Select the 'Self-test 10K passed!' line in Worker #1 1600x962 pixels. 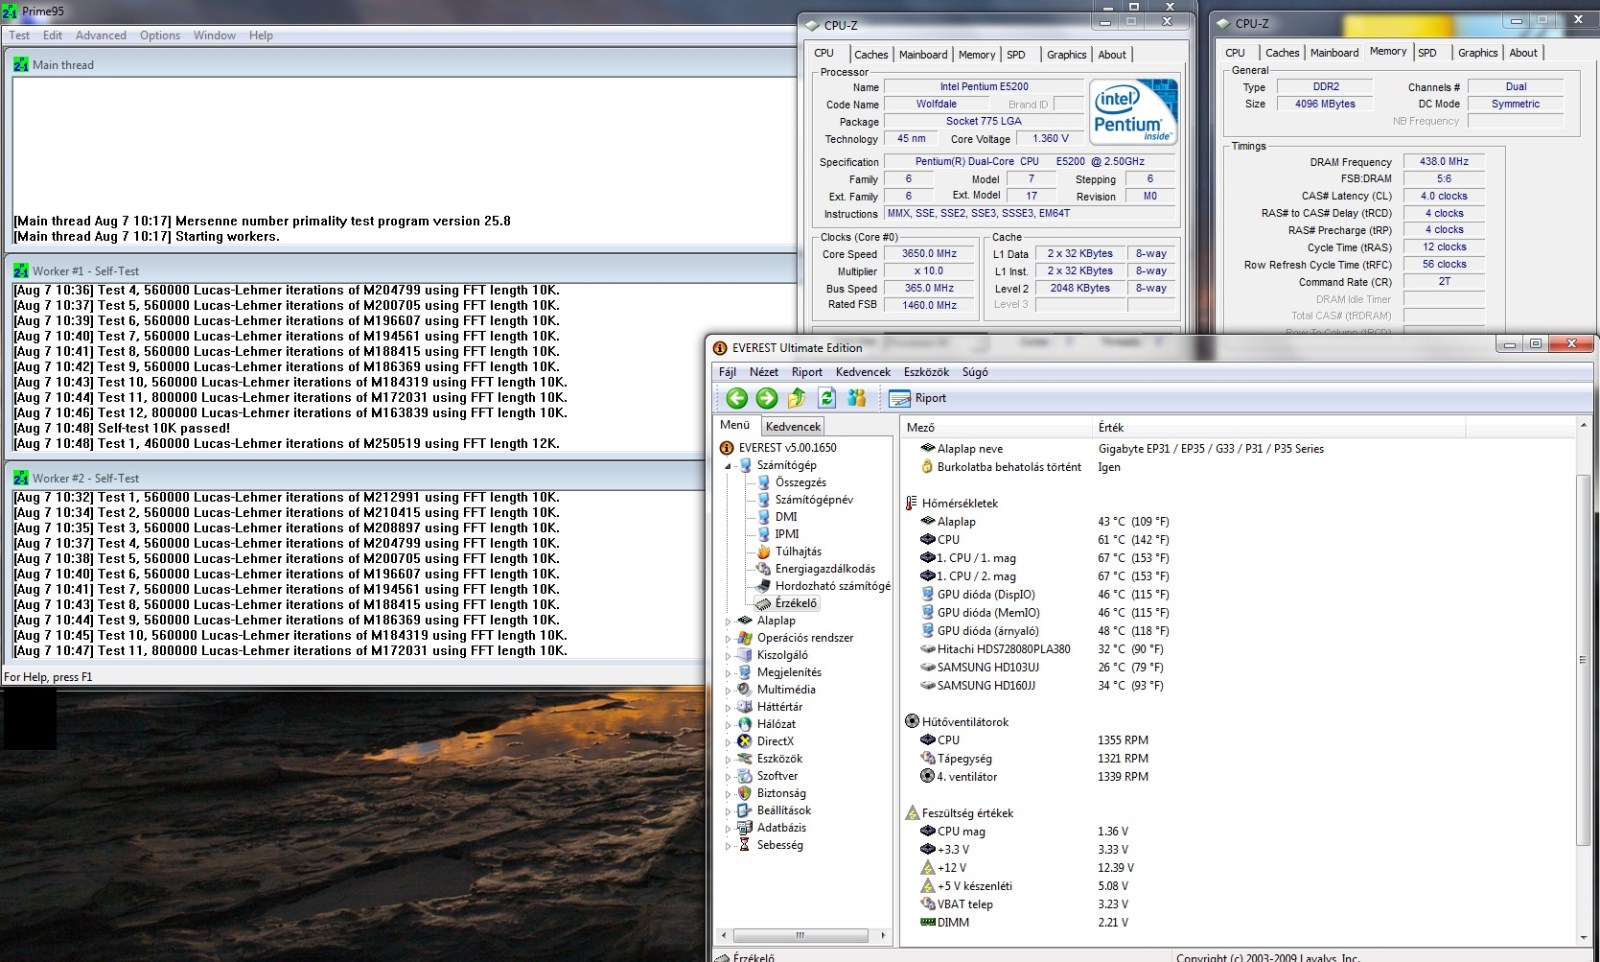pos(122,428)
